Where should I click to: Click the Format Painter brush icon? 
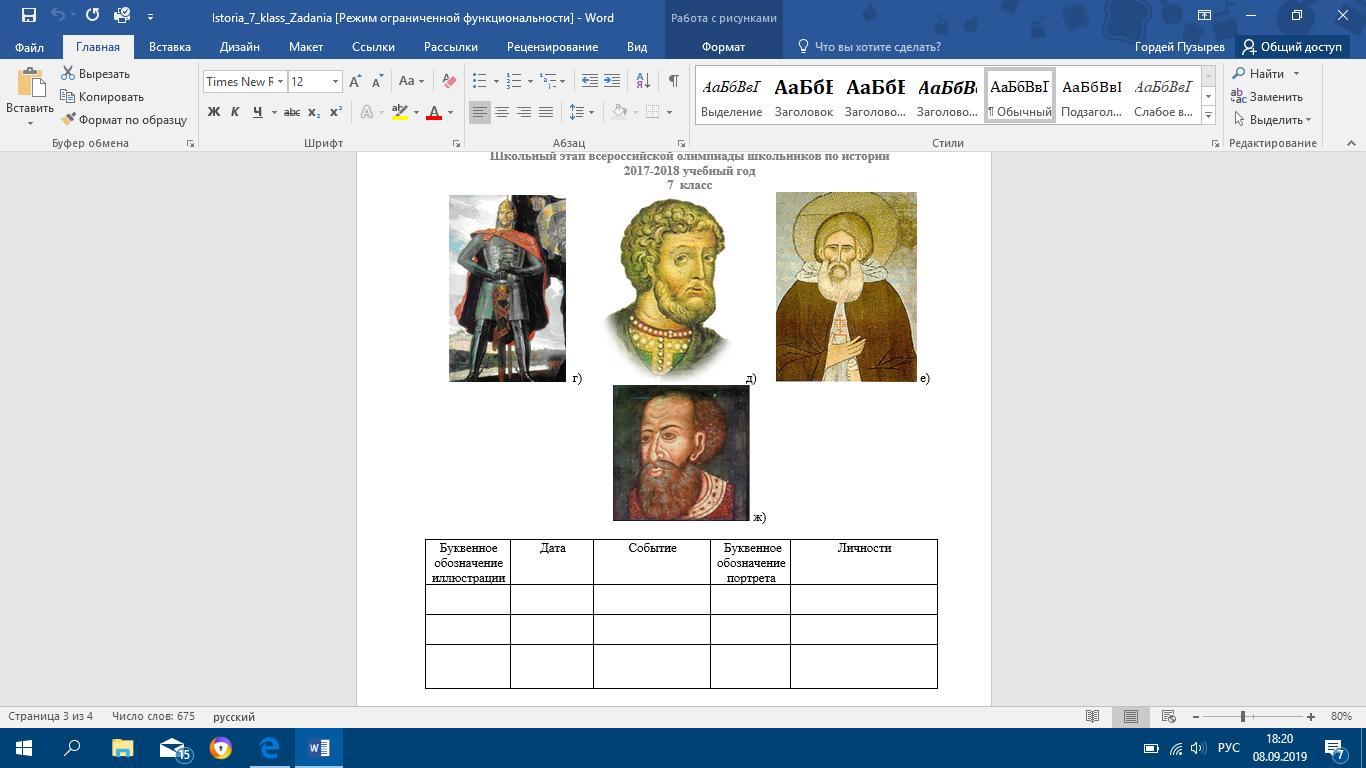click(x=69, y=120)
